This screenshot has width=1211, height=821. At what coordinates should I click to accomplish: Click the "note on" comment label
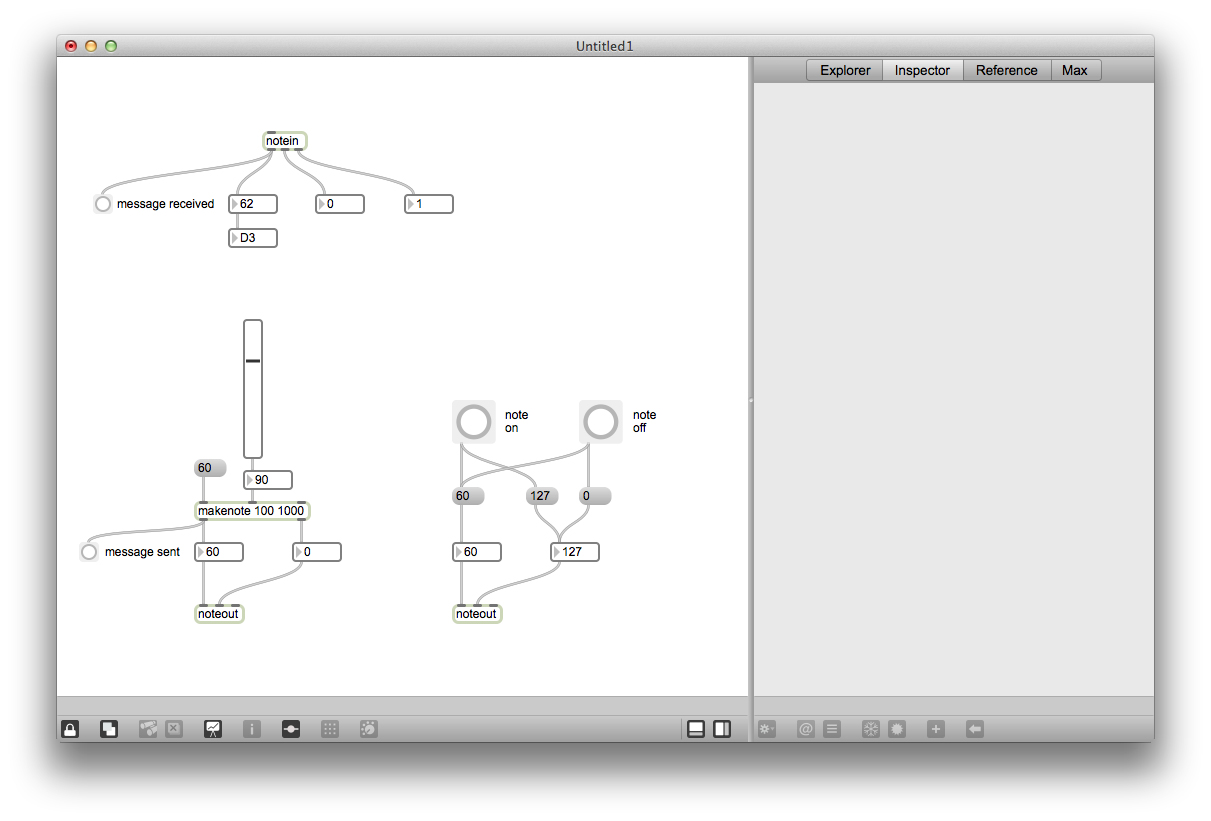[x=516, y=421]
